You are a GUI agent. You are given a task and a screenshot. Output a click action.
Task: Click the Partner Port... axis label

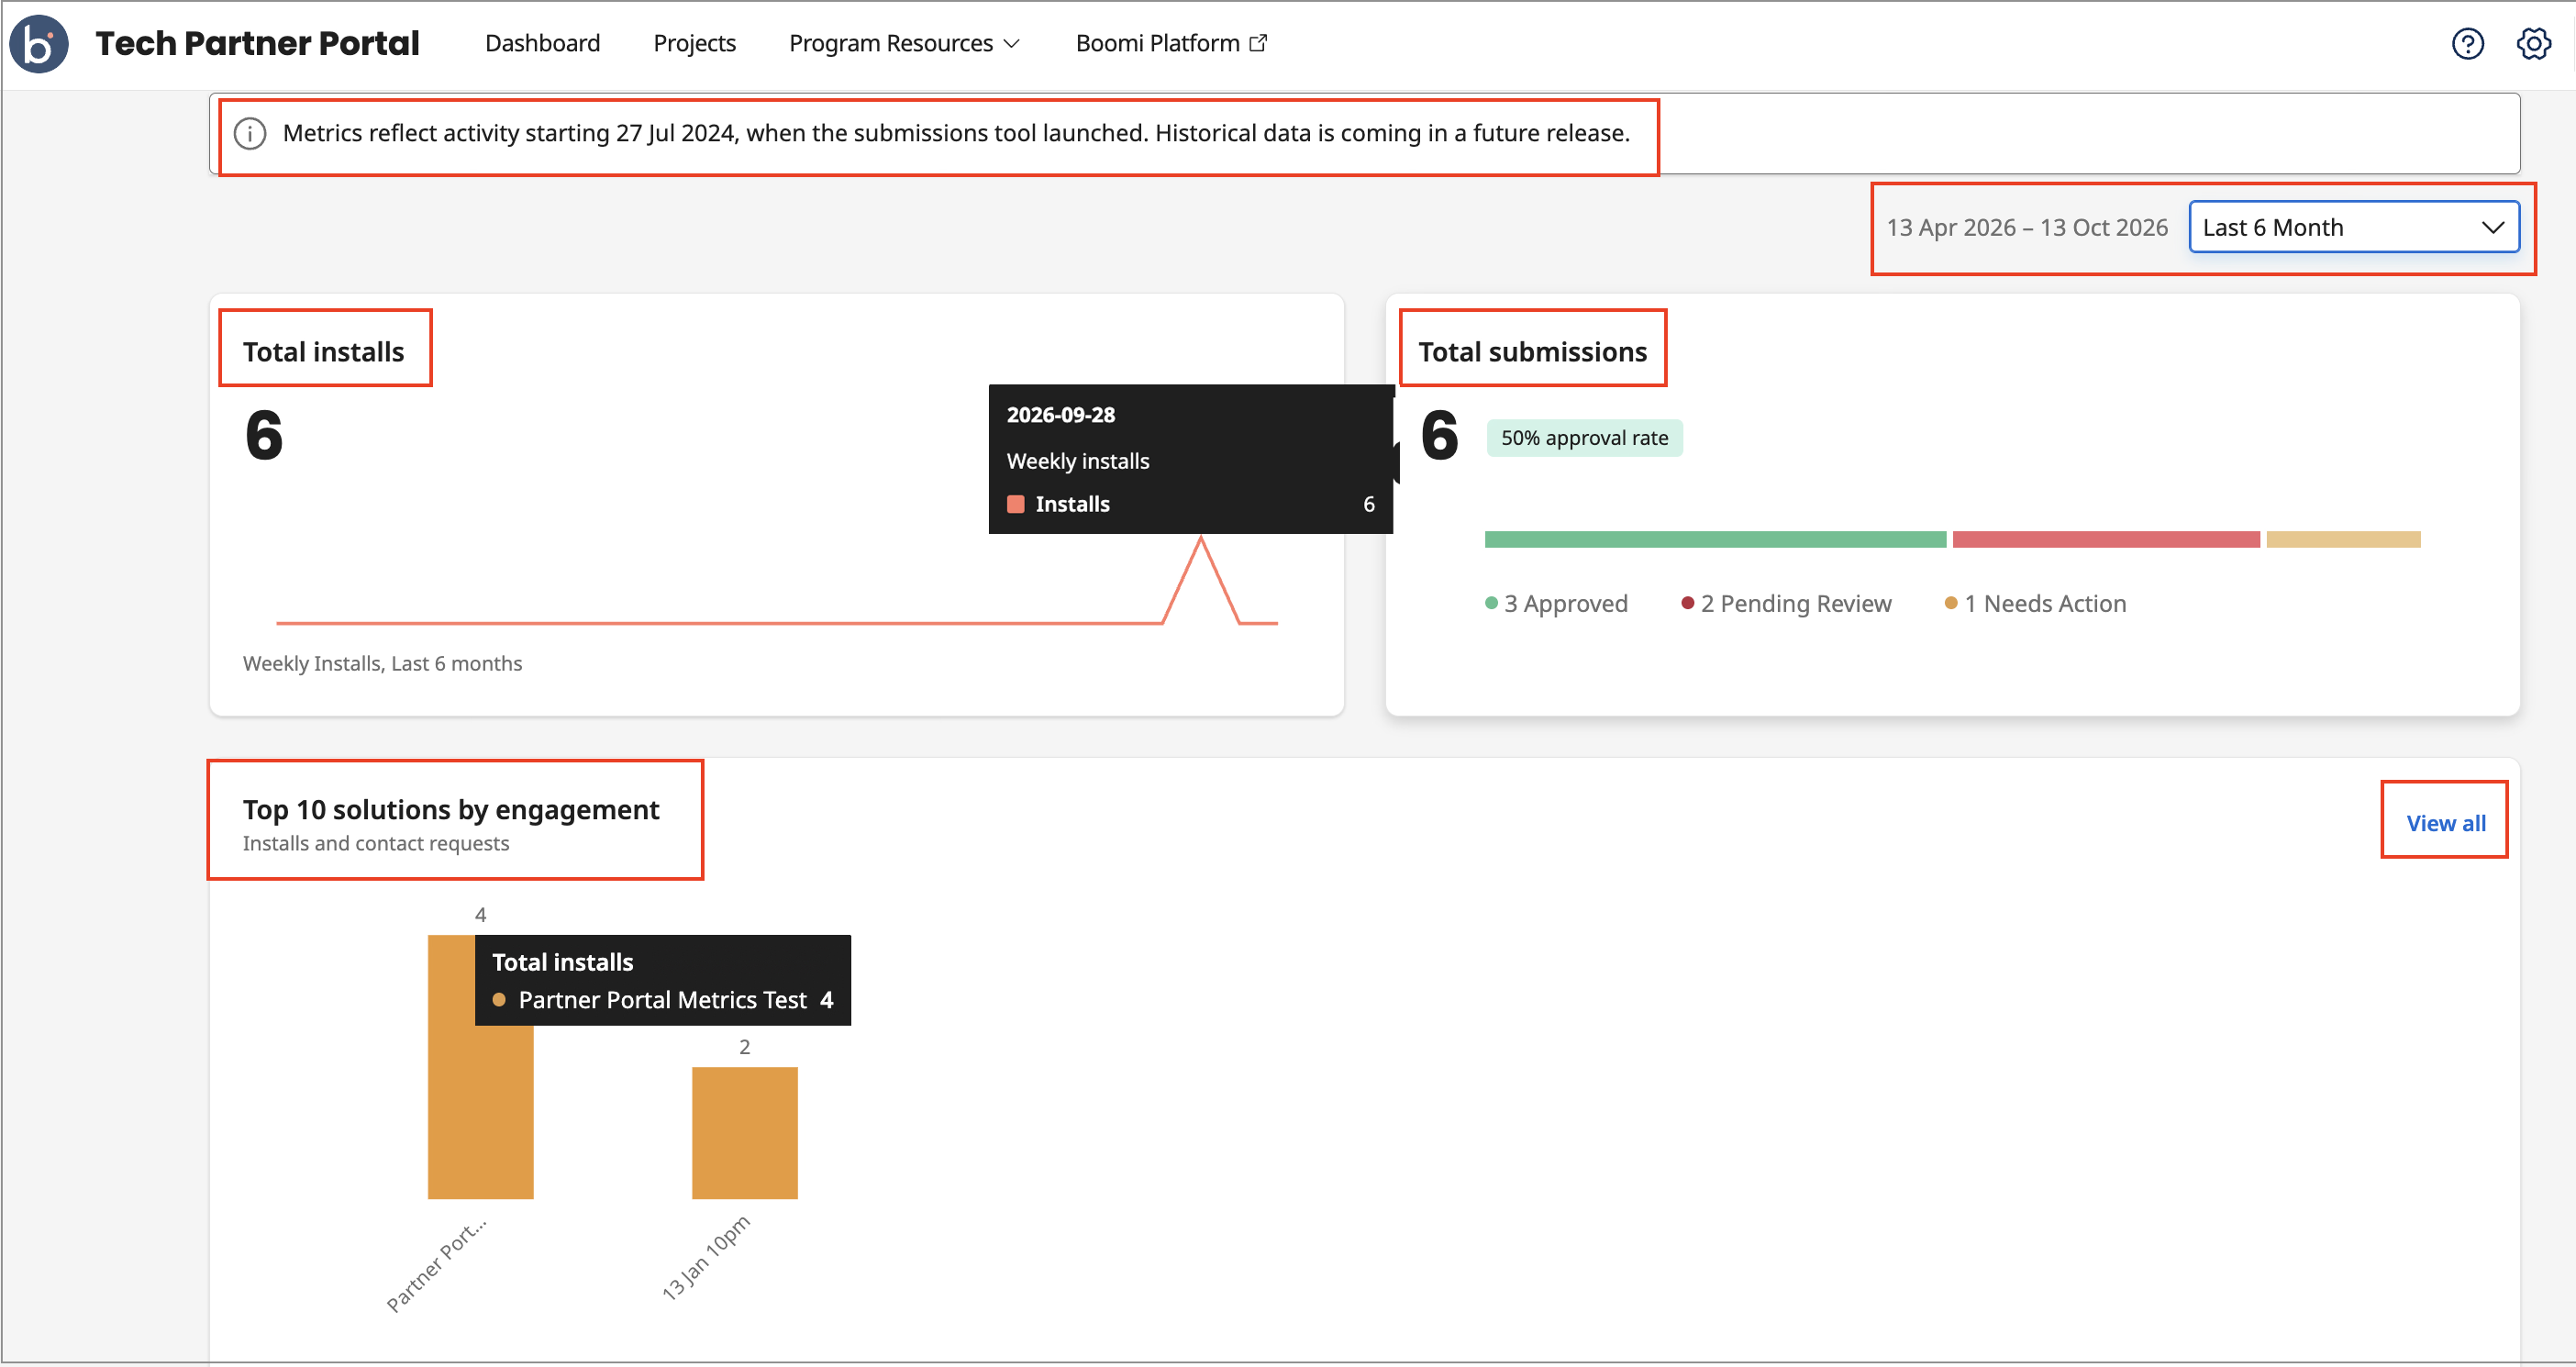[435, 1264]
